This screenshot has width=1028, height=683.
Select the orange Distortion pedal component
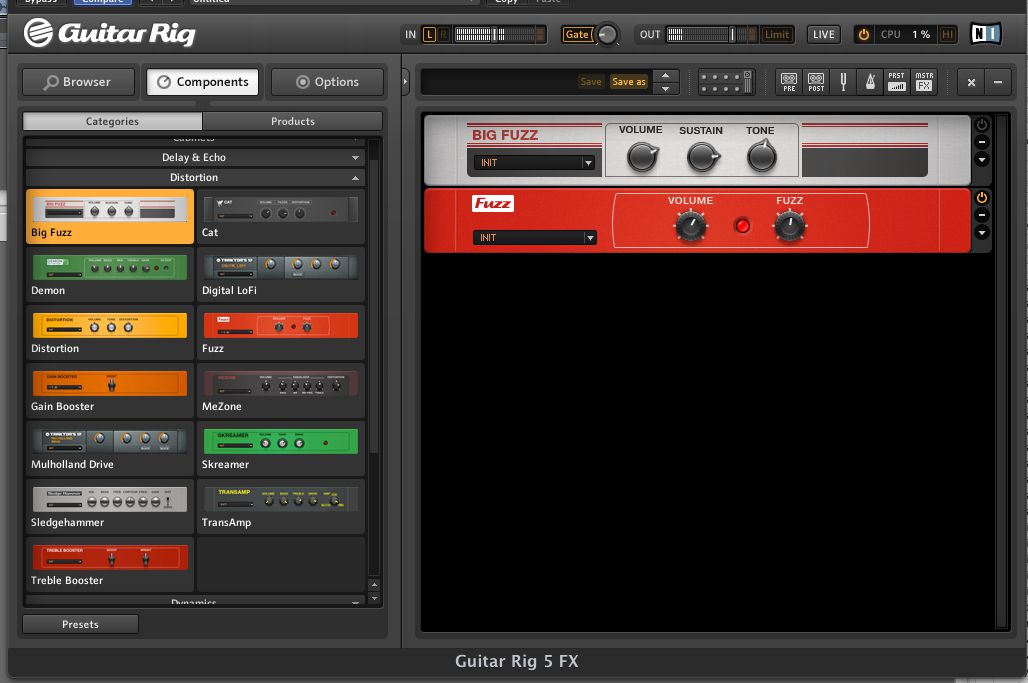[x=109, y=332]
